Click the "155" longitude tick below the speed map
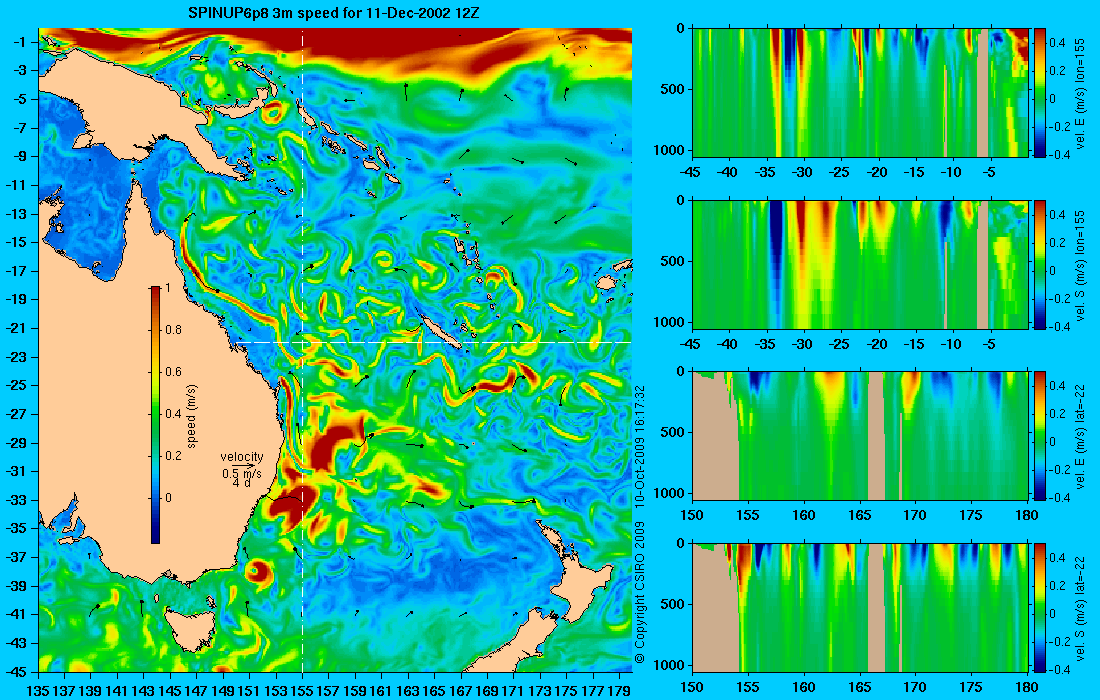Image resolution: width=1100 pixels, height=700 pixels. (302, 691)
